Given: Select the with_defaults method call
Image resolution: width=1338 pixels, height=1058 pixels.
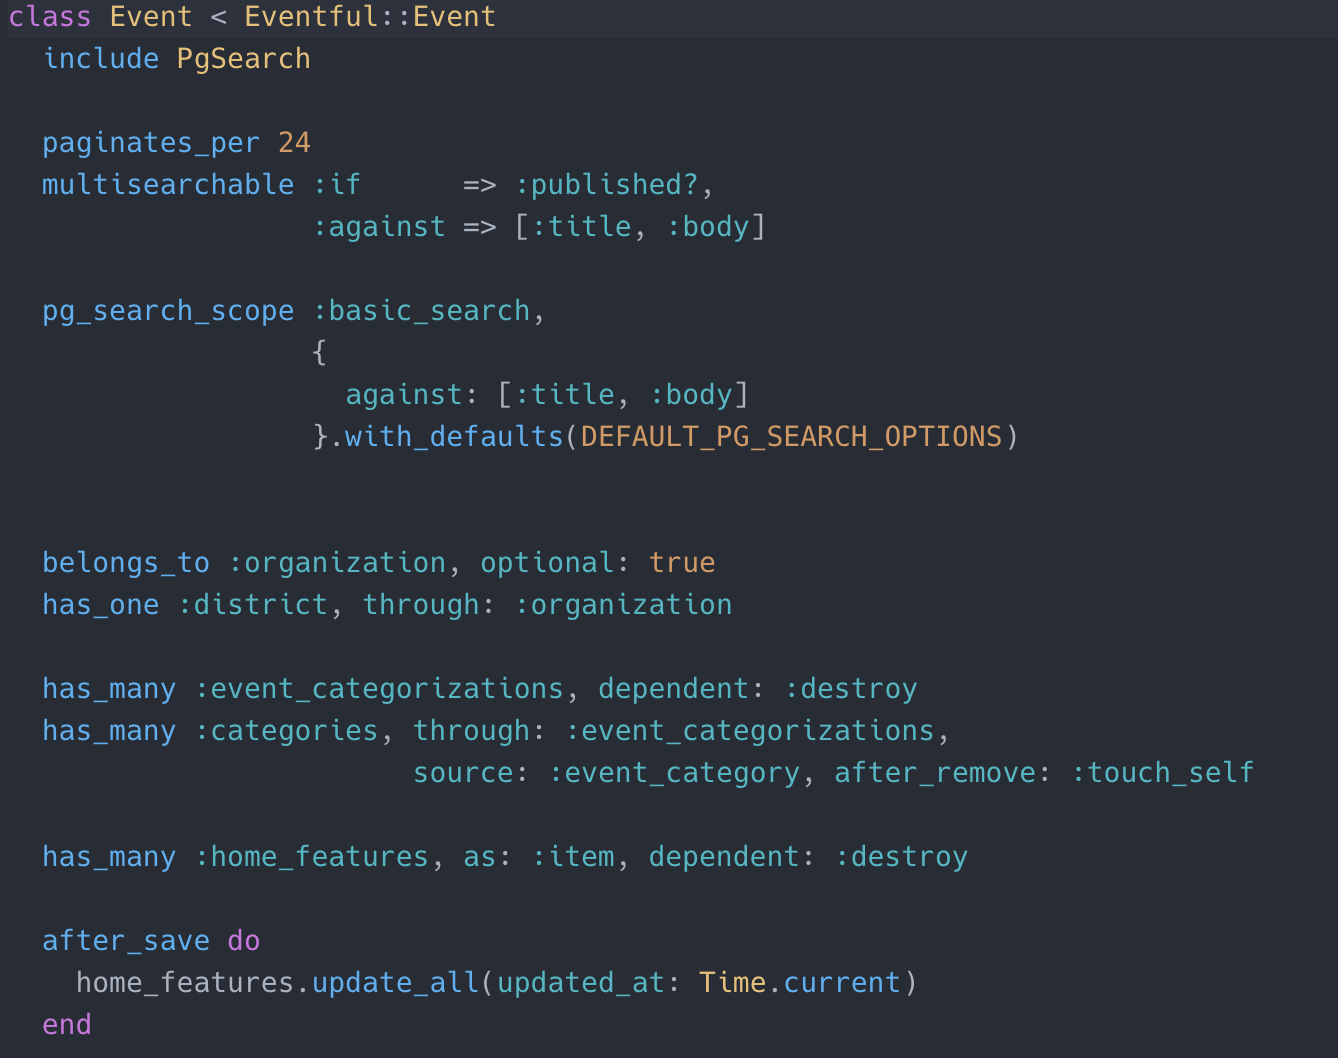Looking at the screenshot, I should click(x=452, y=436).
